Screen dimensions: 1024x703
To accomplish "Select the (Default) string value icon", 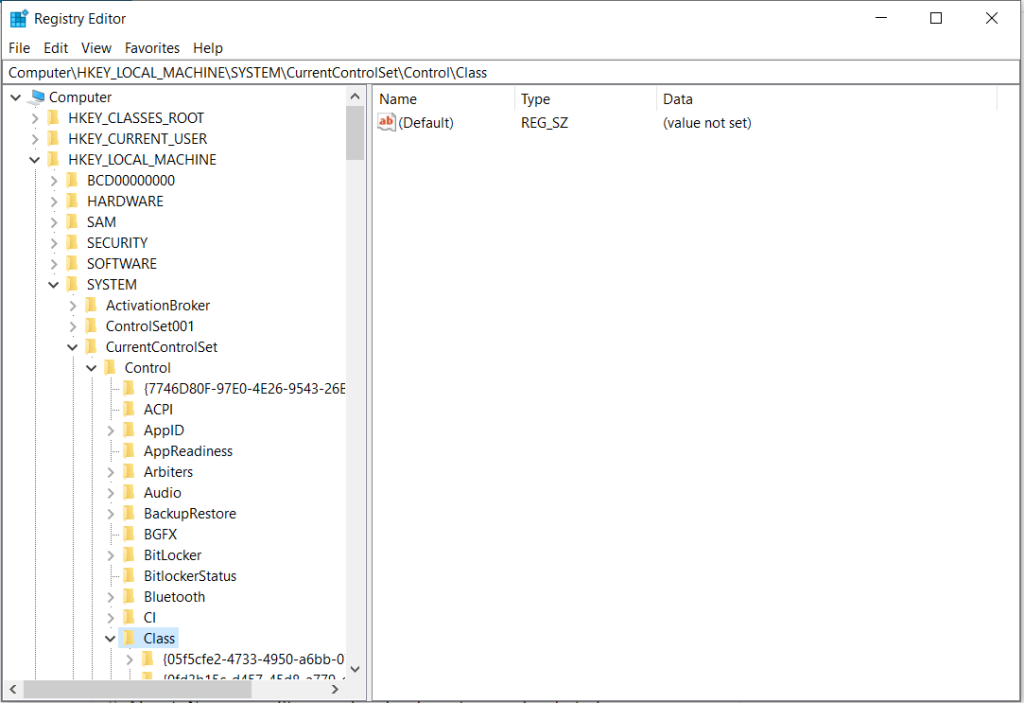I will click(x=387, y=122).
